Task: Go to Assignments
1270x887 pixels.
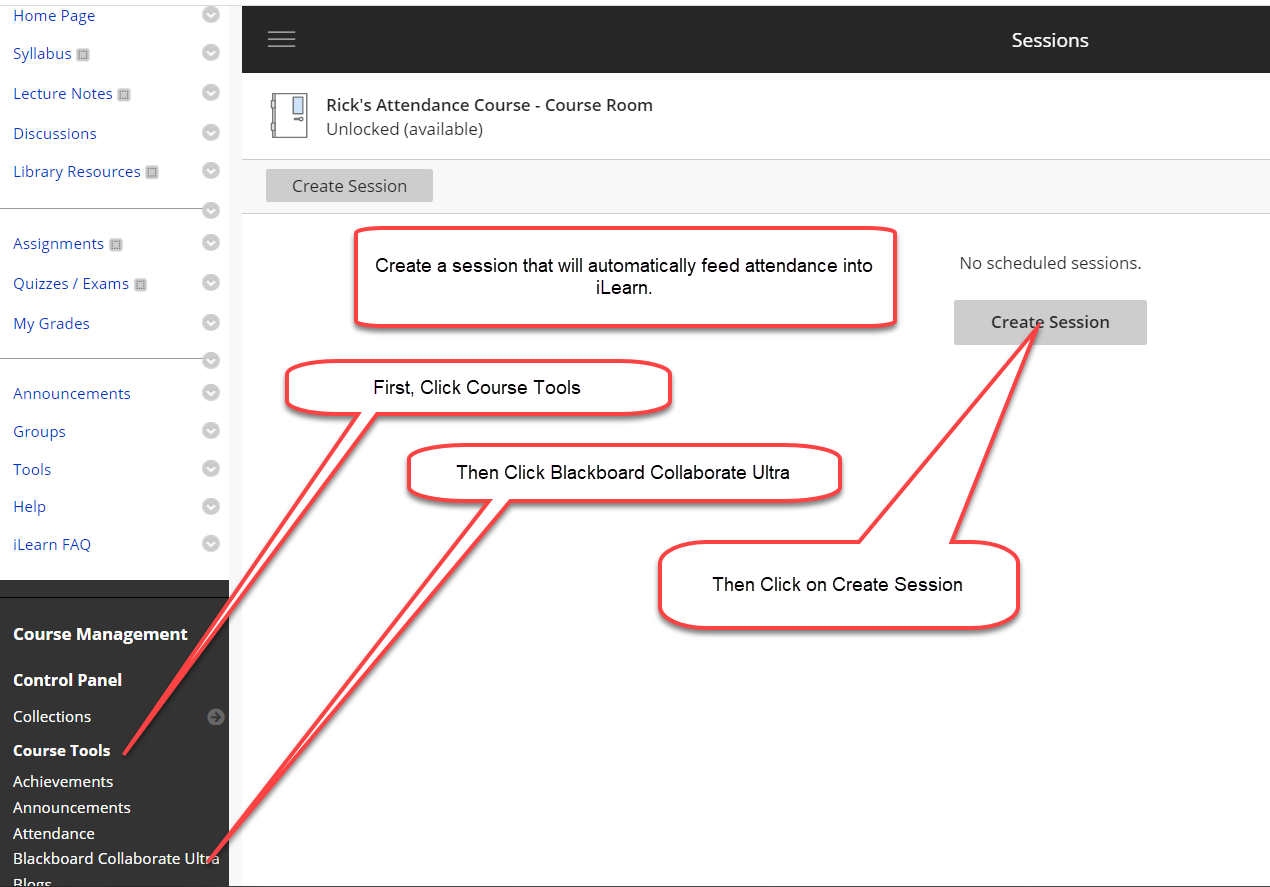Action: [58, 244]
